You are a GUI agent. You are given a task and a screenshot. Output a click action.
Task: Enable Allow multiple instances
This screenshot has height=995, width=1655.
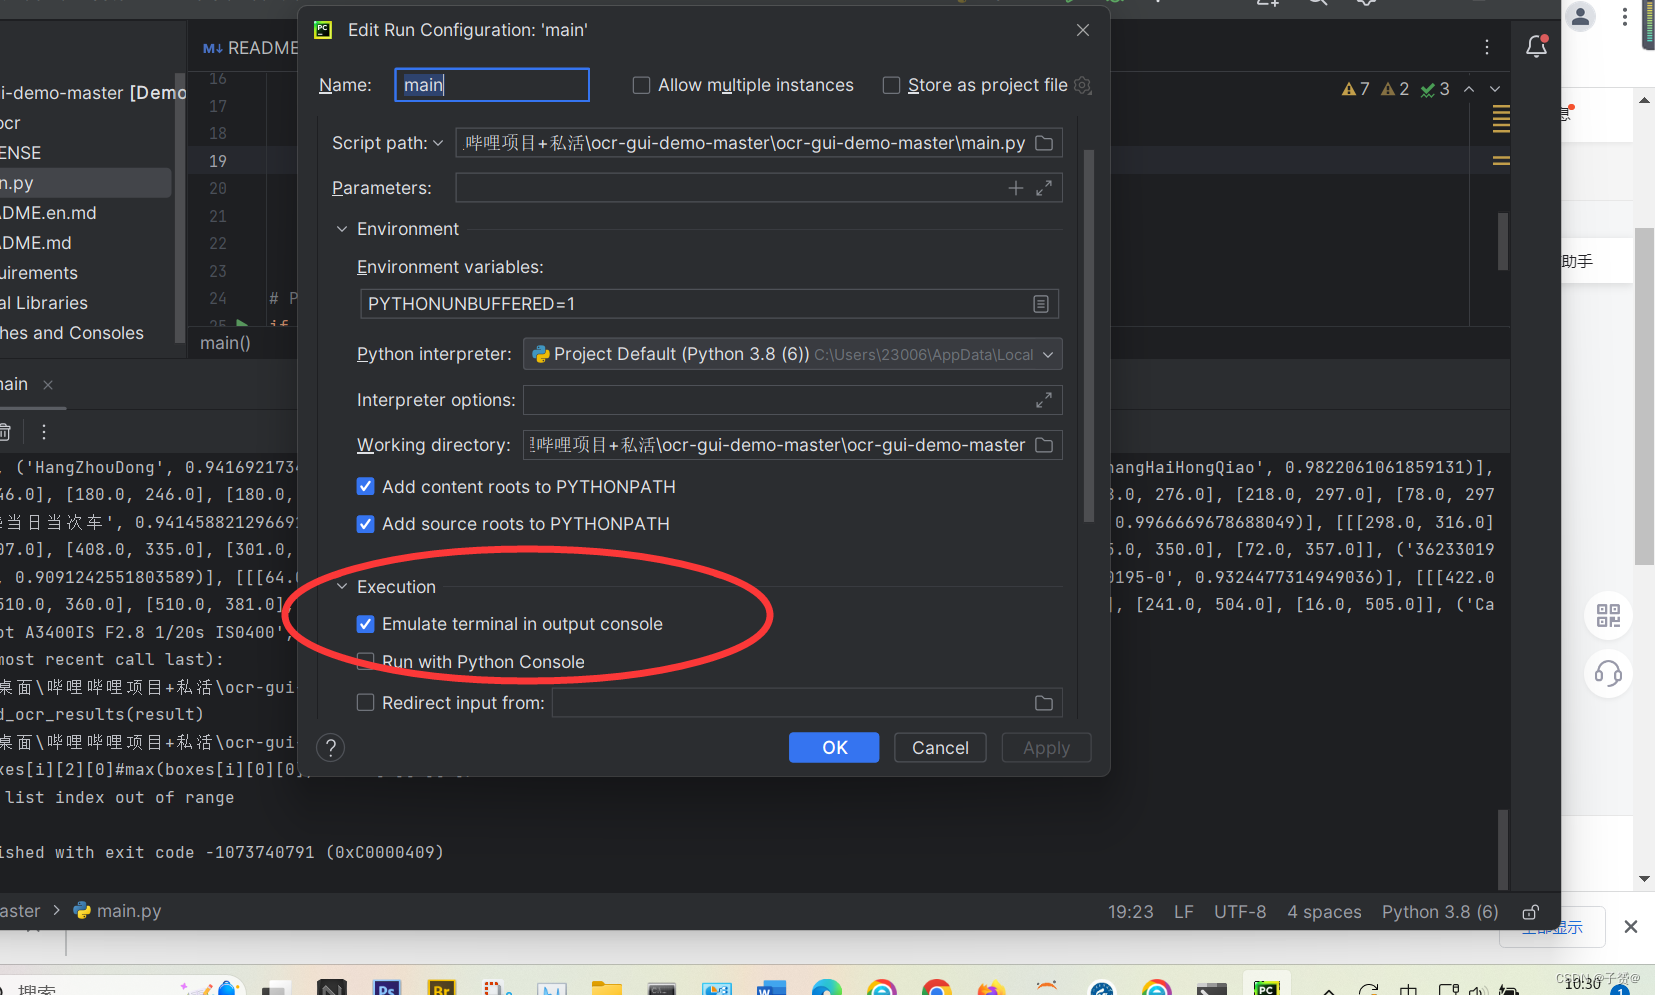(641, 85)
